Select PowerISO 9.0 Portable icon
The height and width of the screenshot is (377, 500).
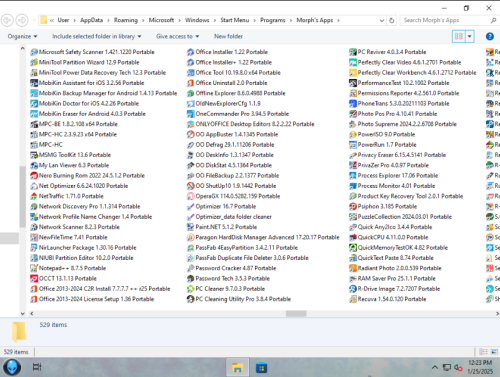click(x=353, y=134)
